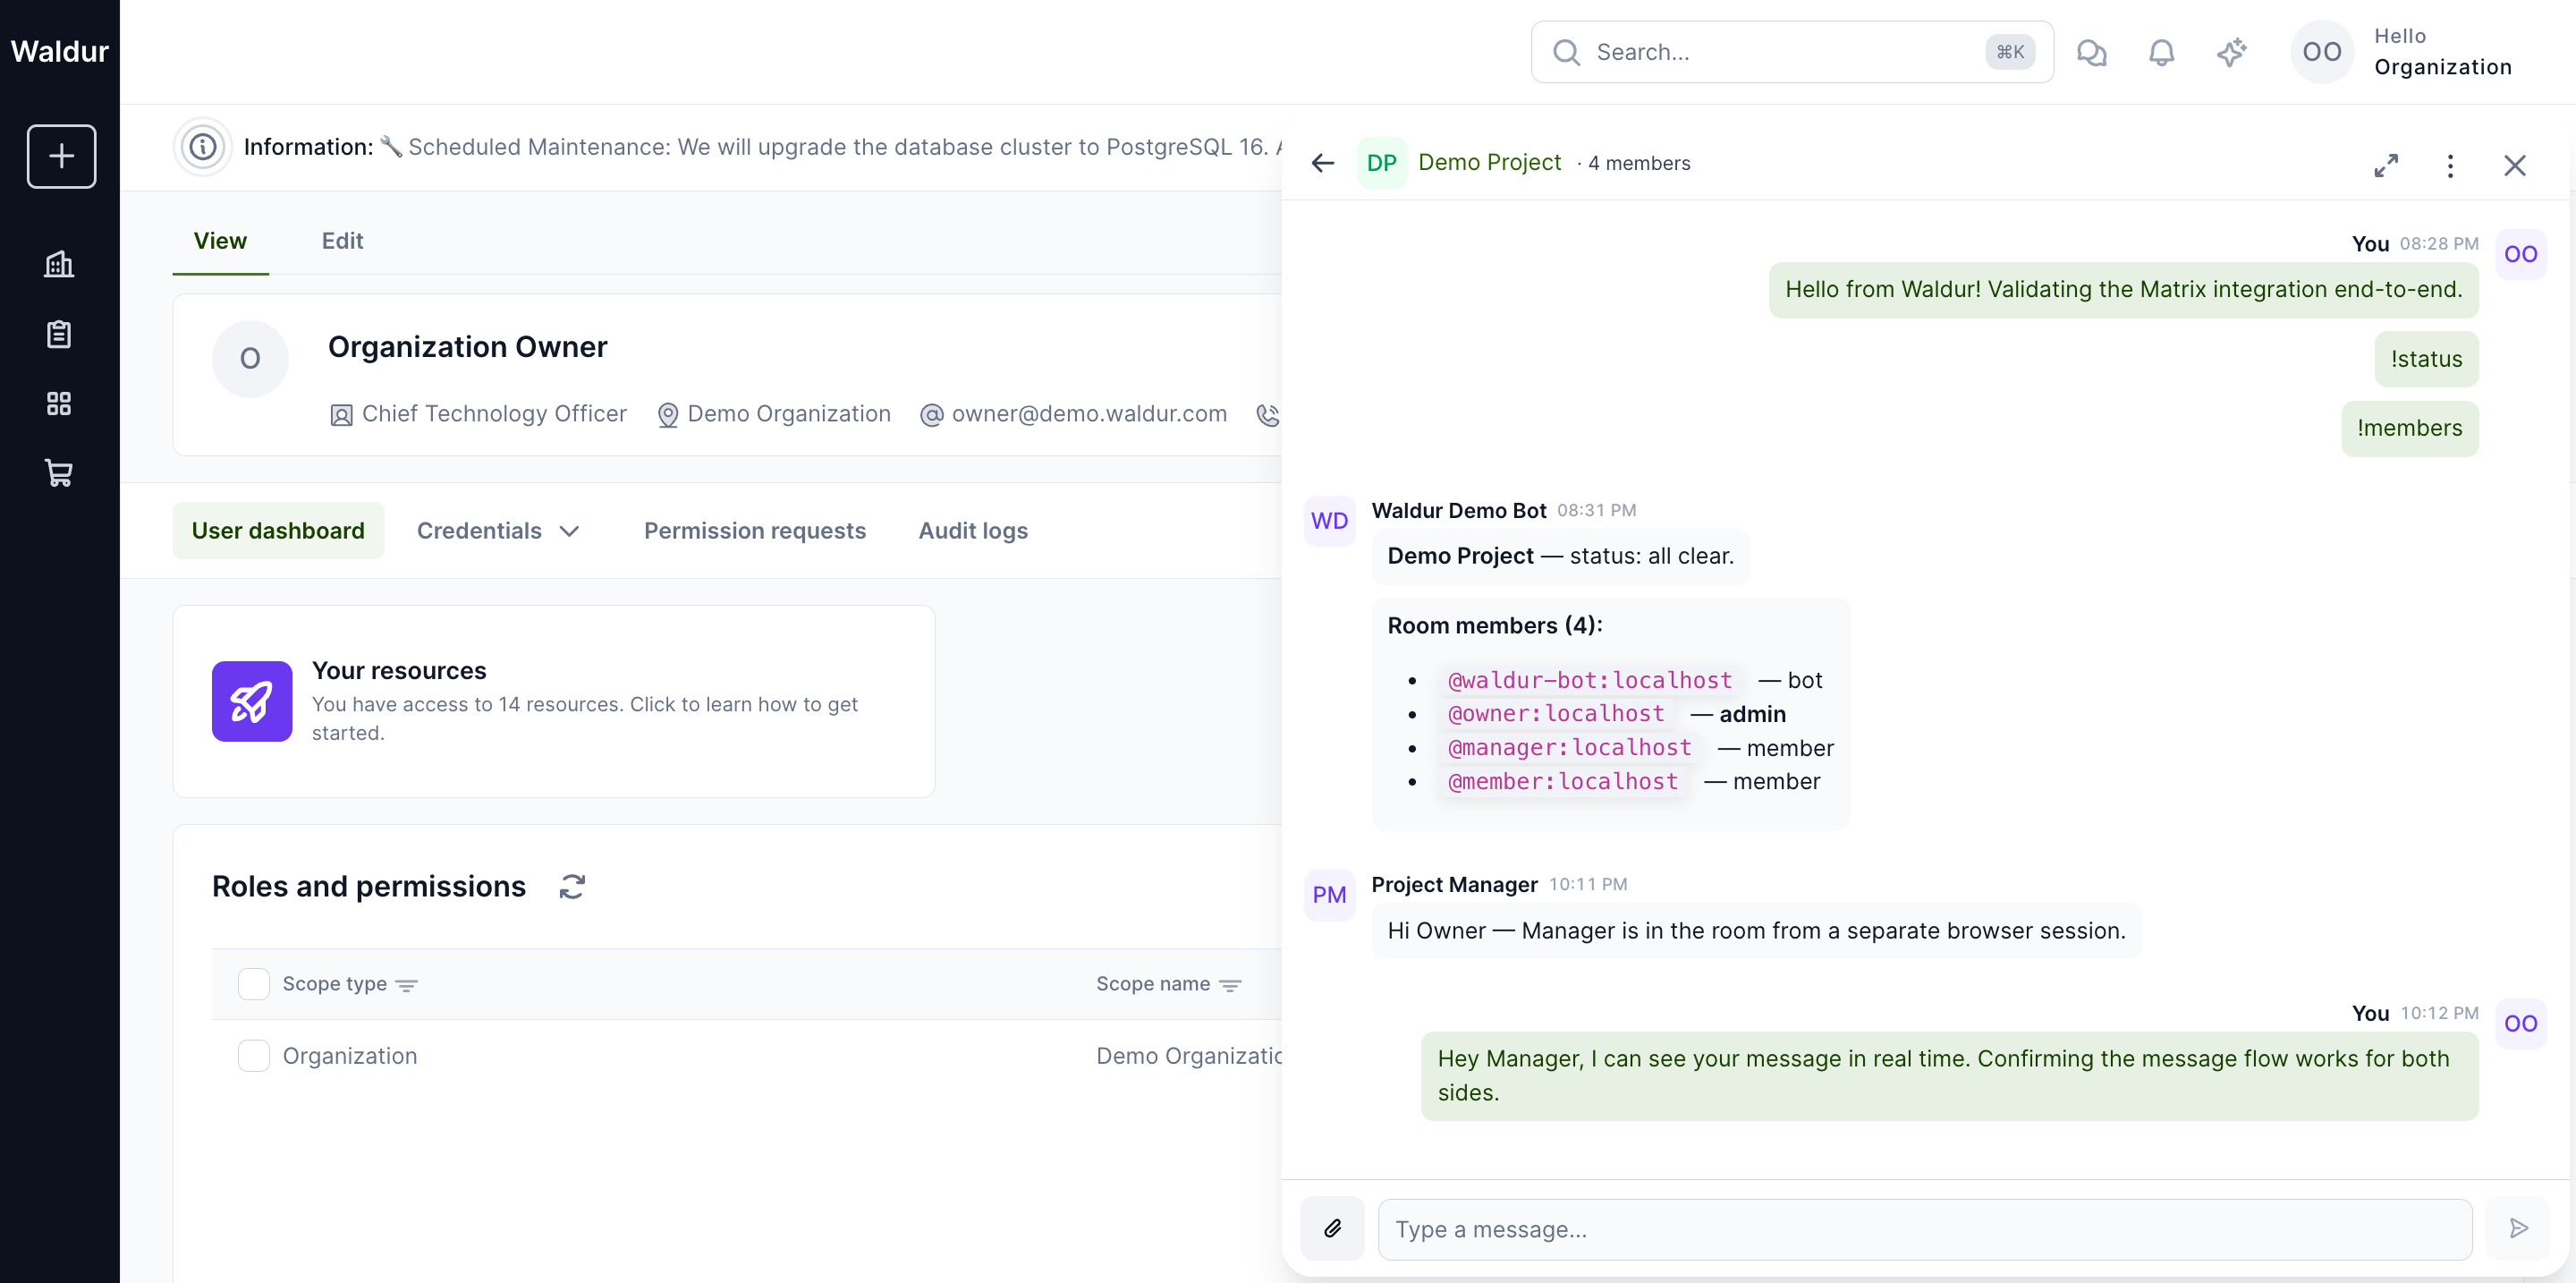
Task: Open the organizations building icon in sidebar
Action: point(59,264)
